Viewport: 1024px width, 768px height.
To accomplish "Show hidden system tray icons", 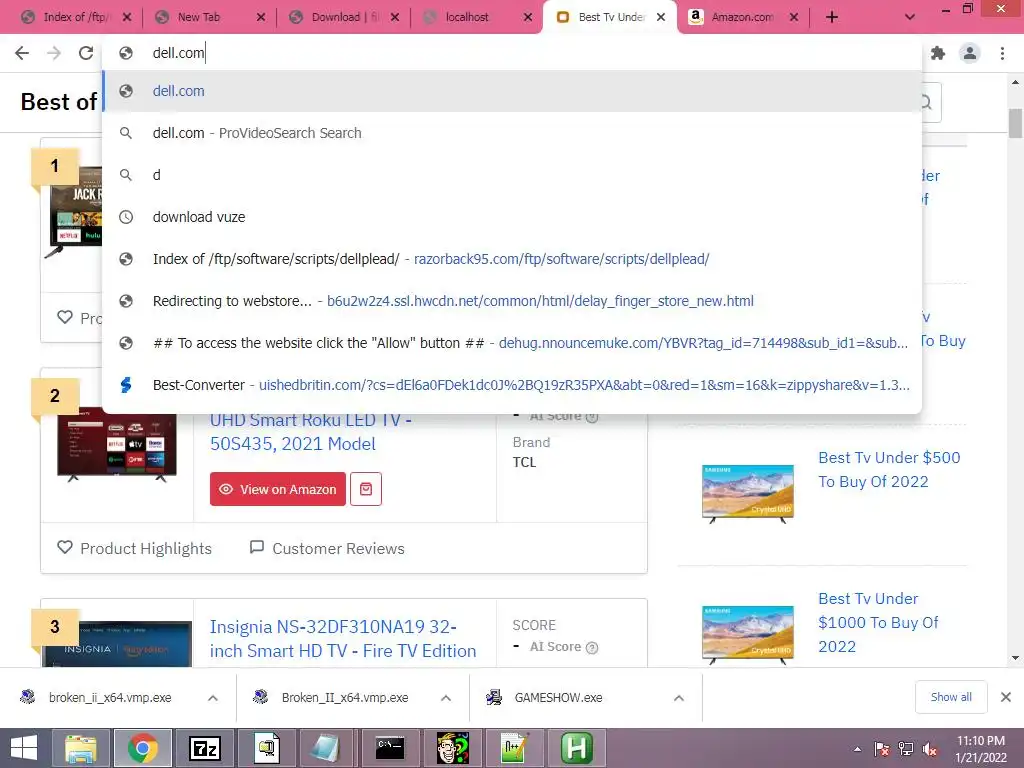I will tap(857, 749).
